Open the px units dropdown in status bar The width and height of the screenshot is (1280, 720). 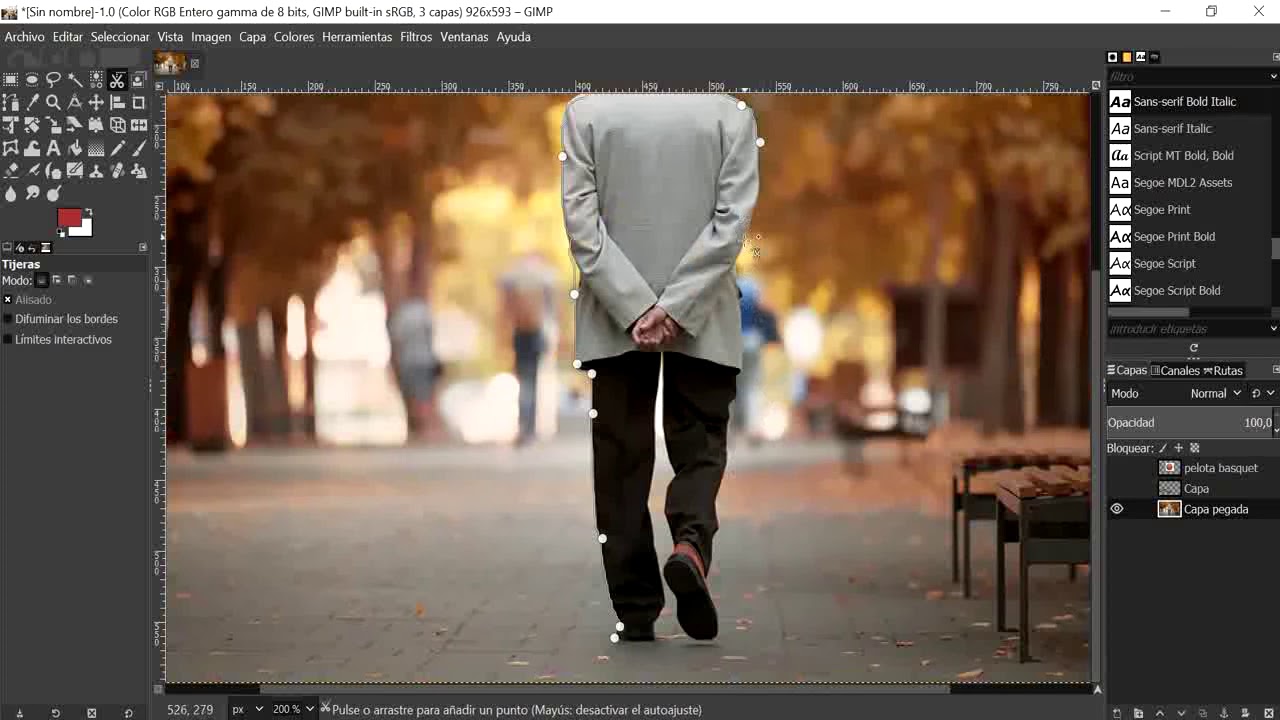tap(248, 709)
